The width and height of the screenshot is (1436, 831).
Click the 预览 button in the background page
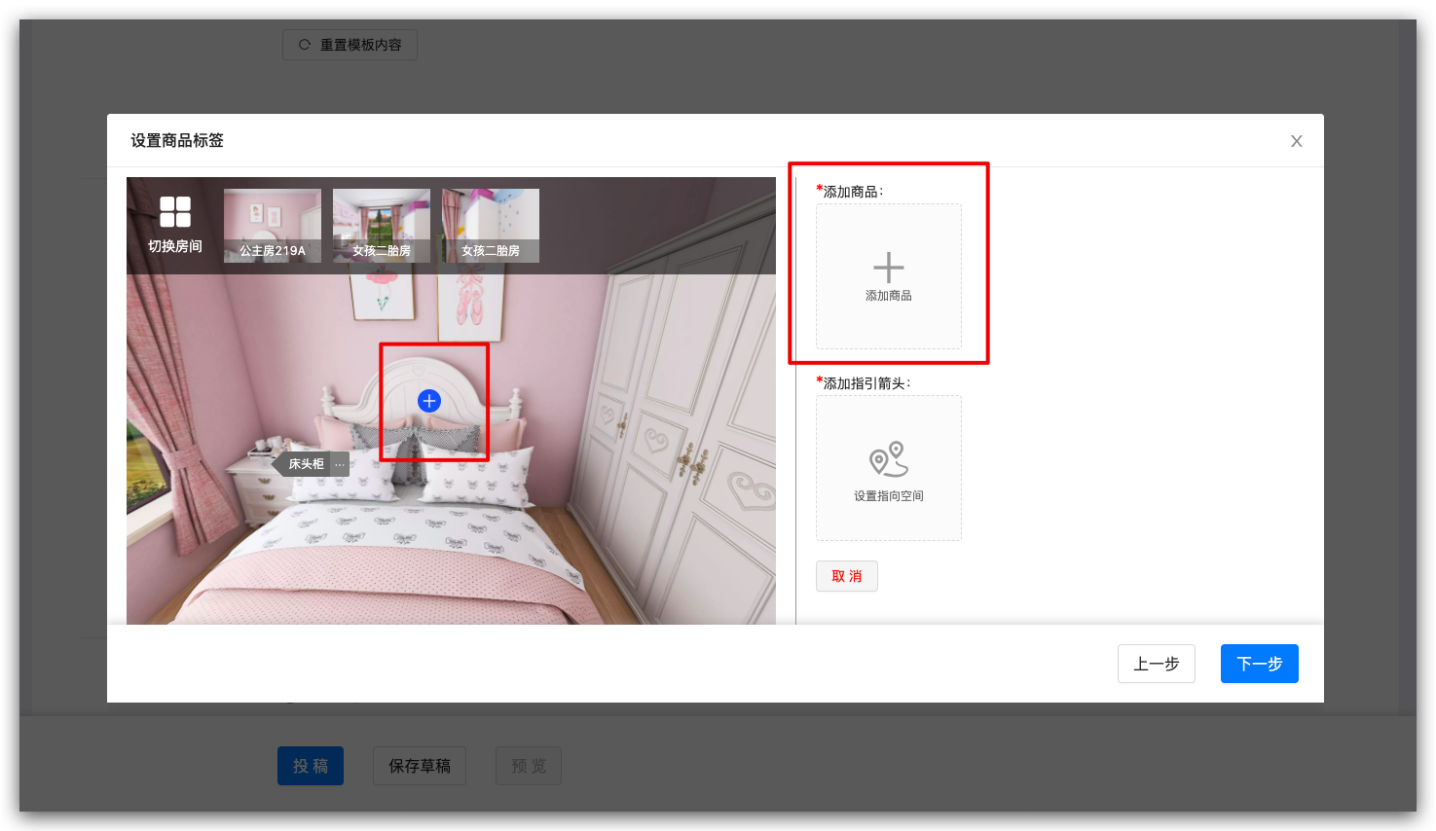click(x=528, y=766)
